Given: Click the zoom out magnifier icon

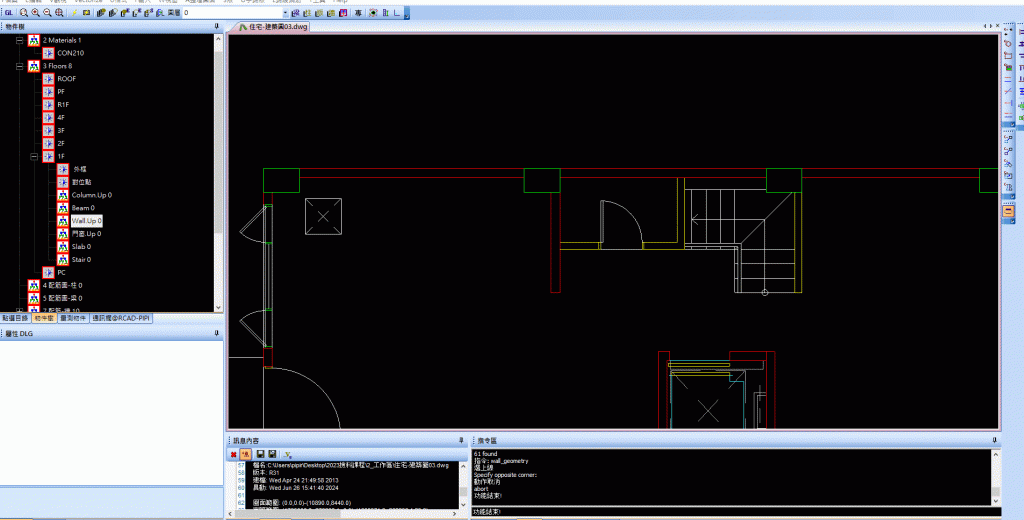Looking at the screenshot, I should tap(48, 13).
